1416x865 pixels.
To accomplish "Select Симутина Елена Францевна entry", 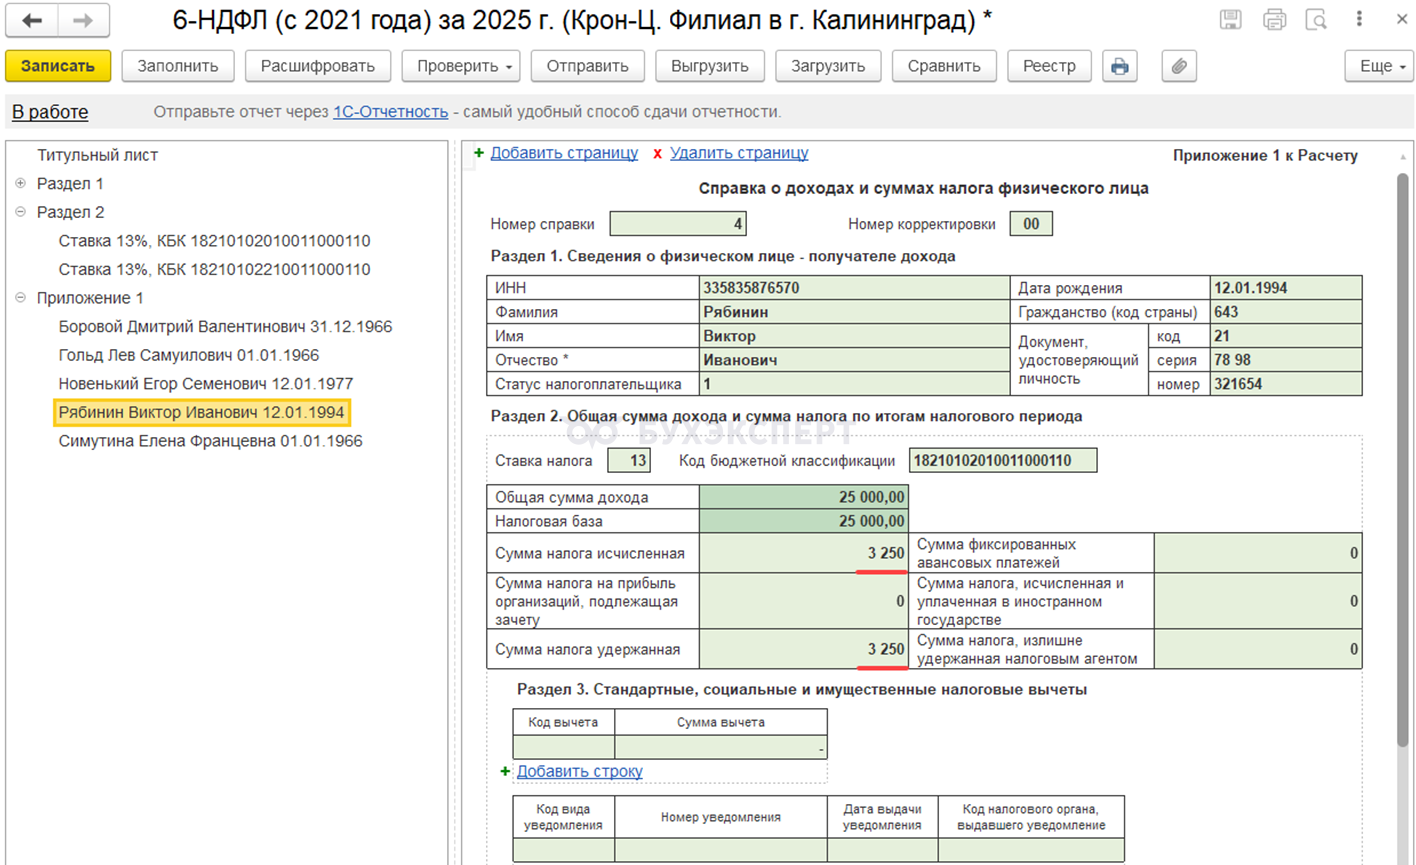I will 210,441.
